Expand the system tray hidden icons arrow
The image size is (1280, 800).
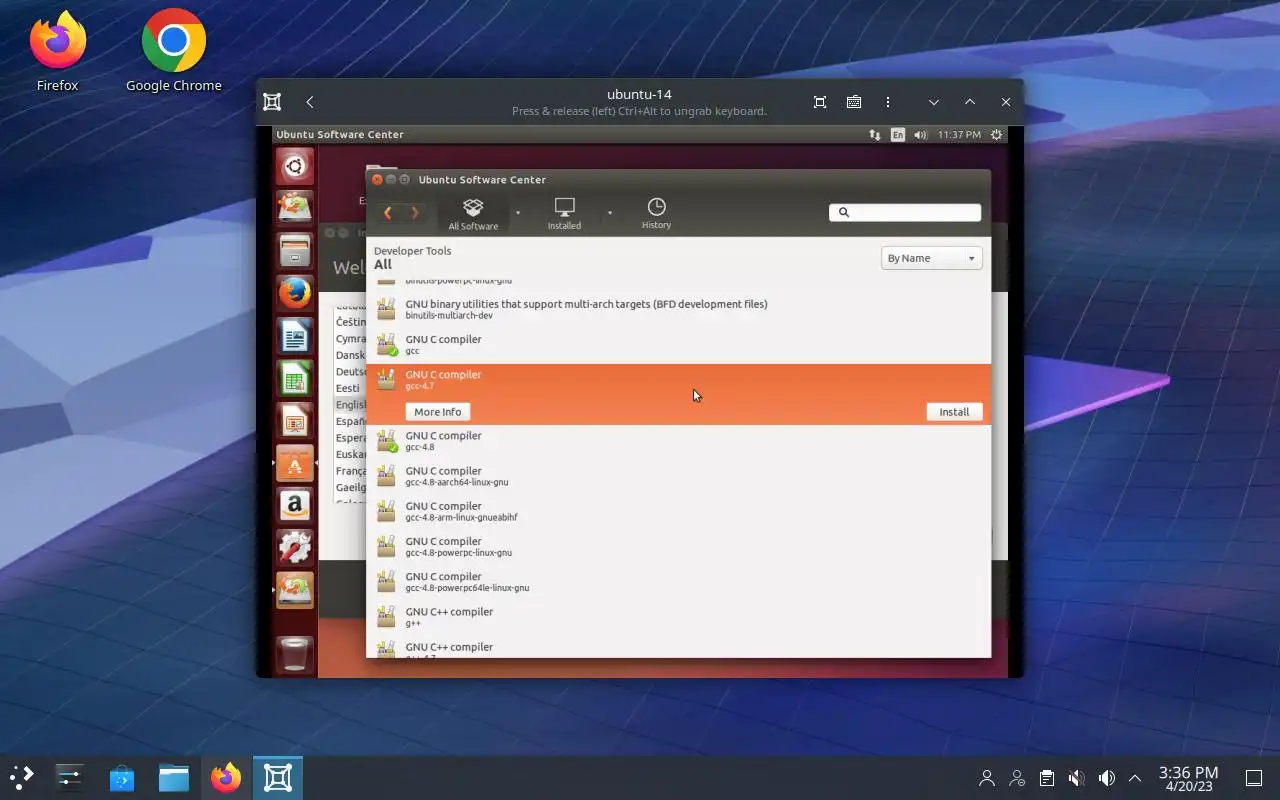[x=1135, y=778]
